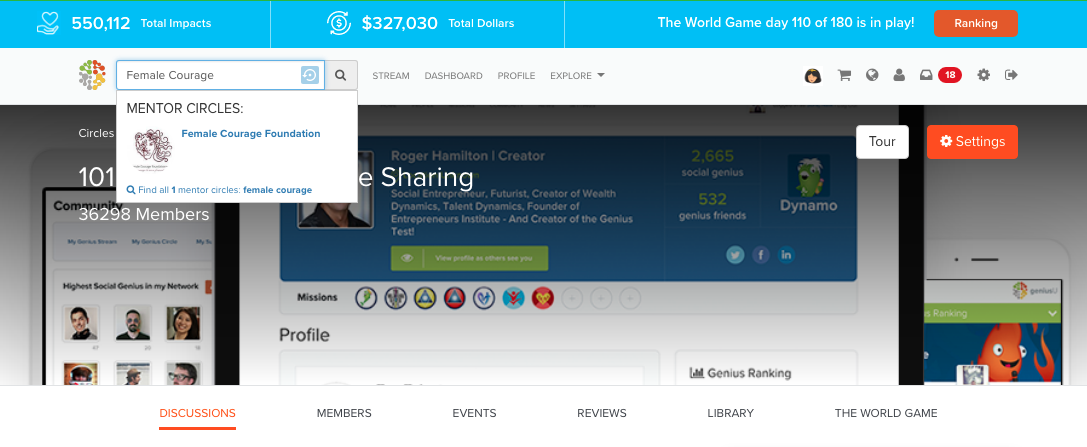Click the Total Dollars coin icon

[x=339, y=23]
